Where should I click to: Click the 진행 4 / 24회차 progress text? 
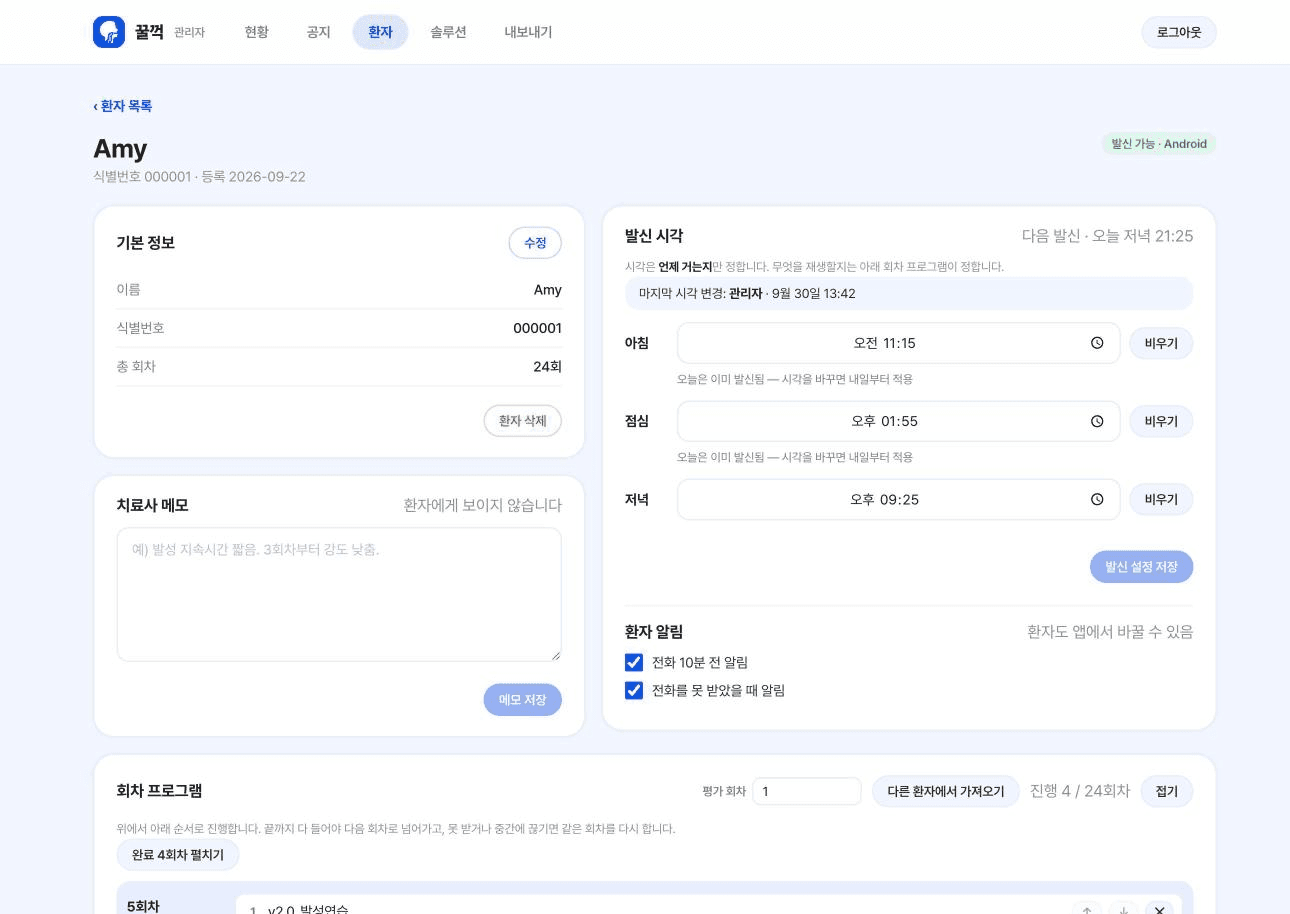click(x=1080, y=791)
